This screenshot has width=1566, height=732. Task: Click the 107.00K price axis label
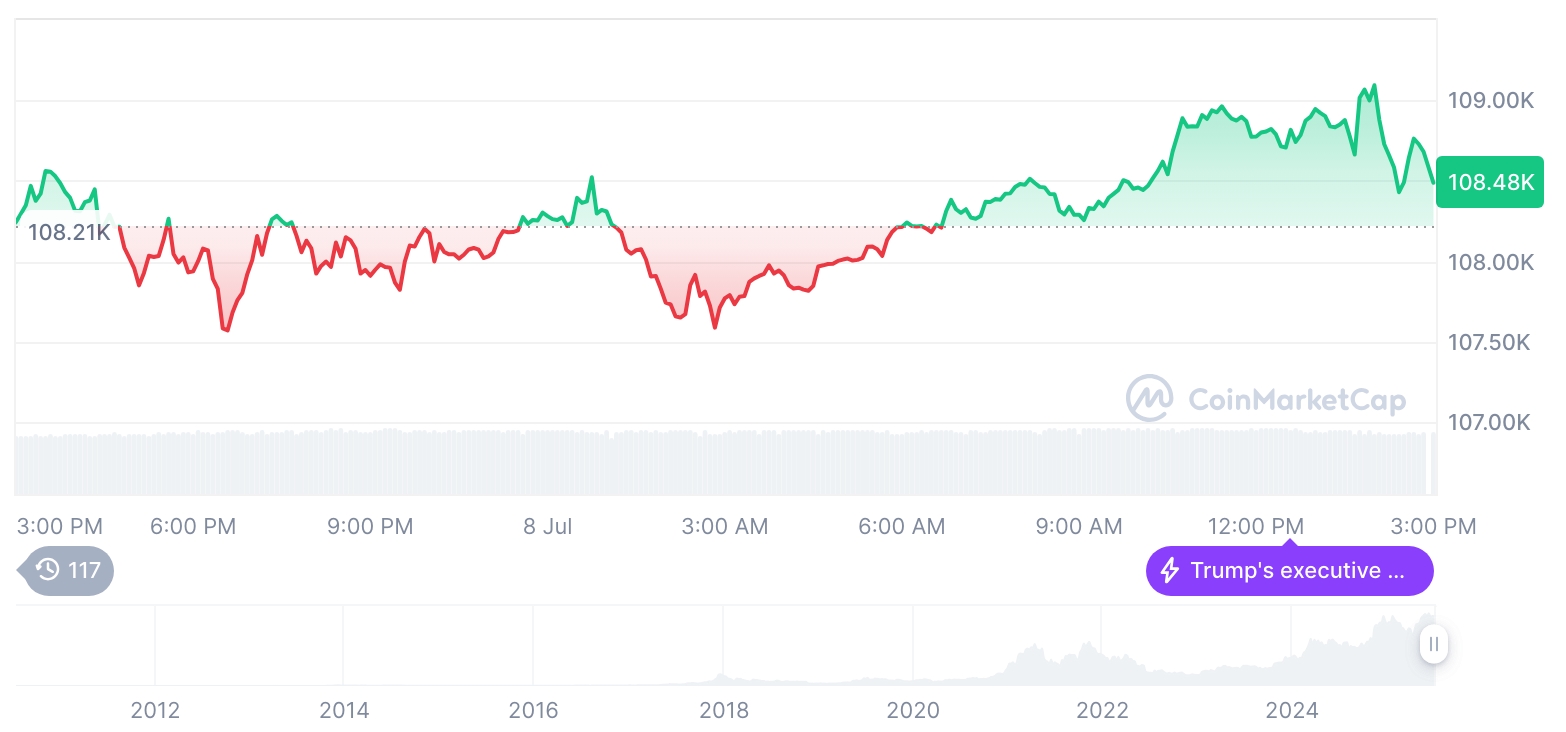pos(1490,423)
